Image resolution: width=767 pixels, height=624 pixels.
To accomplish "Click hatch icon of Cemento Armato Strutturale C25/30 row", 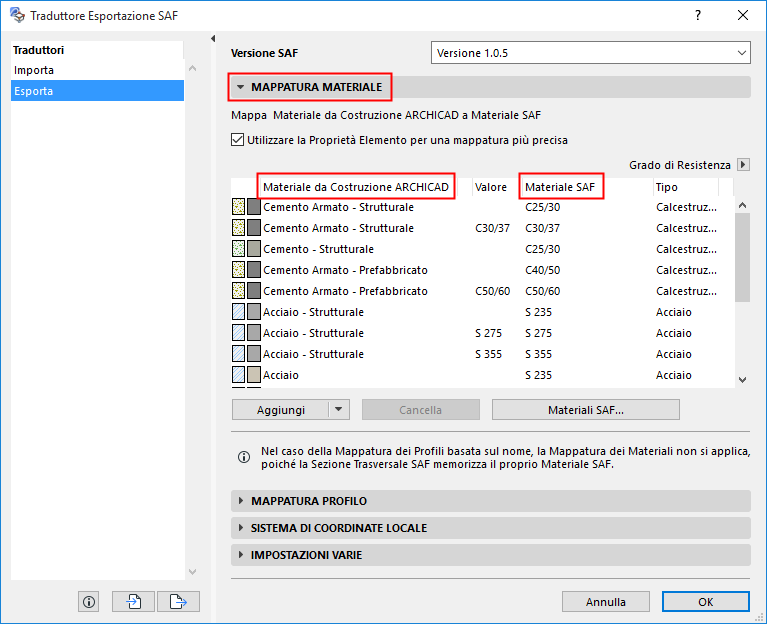I will click(x=238, y=207).
